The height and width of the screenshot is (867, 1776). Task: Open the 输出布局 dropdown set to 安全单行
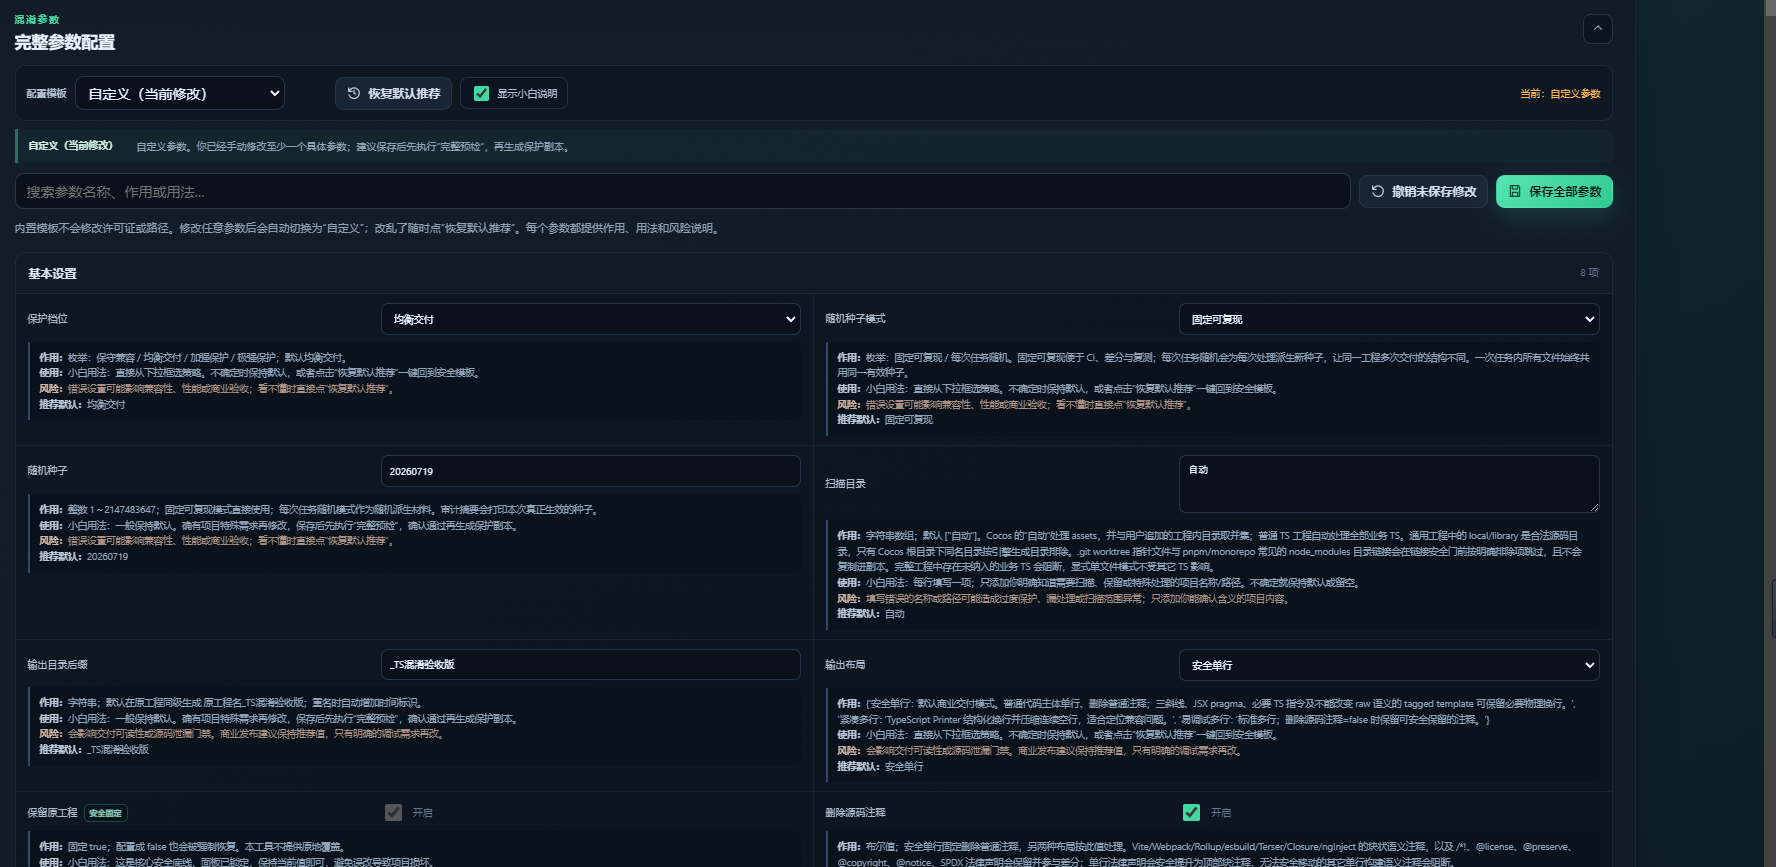coord(1389,665)
